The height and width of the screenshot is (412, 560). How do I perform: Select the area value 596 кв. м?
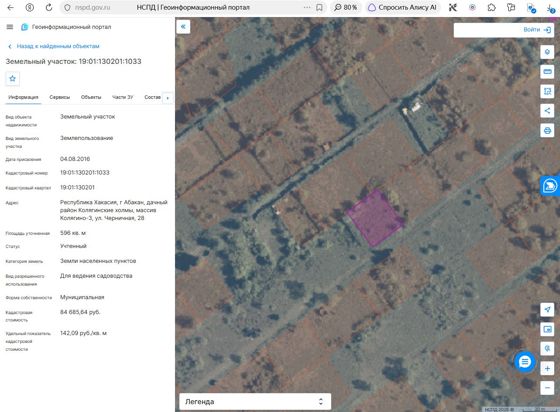(73, 233)
